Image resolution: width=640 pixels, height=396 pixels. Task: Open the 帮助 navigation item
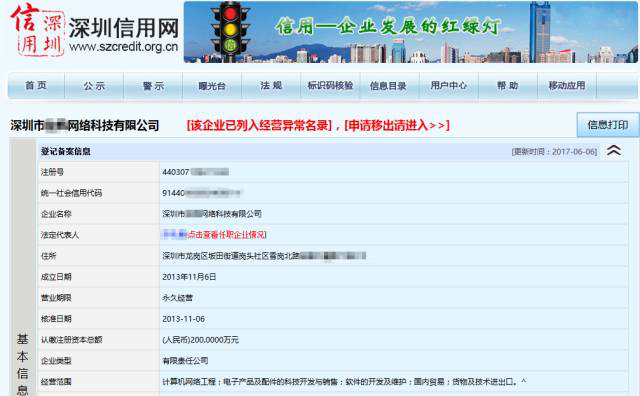click(507, 85)
